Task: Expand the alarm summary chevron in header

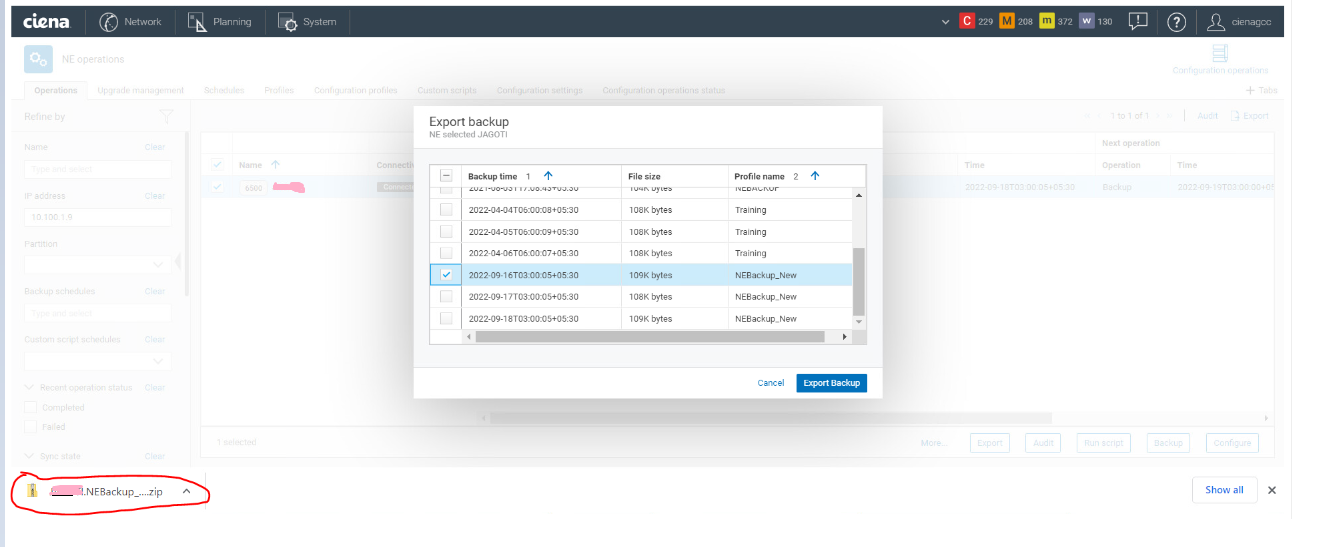Action: click(x=946, y=21)
